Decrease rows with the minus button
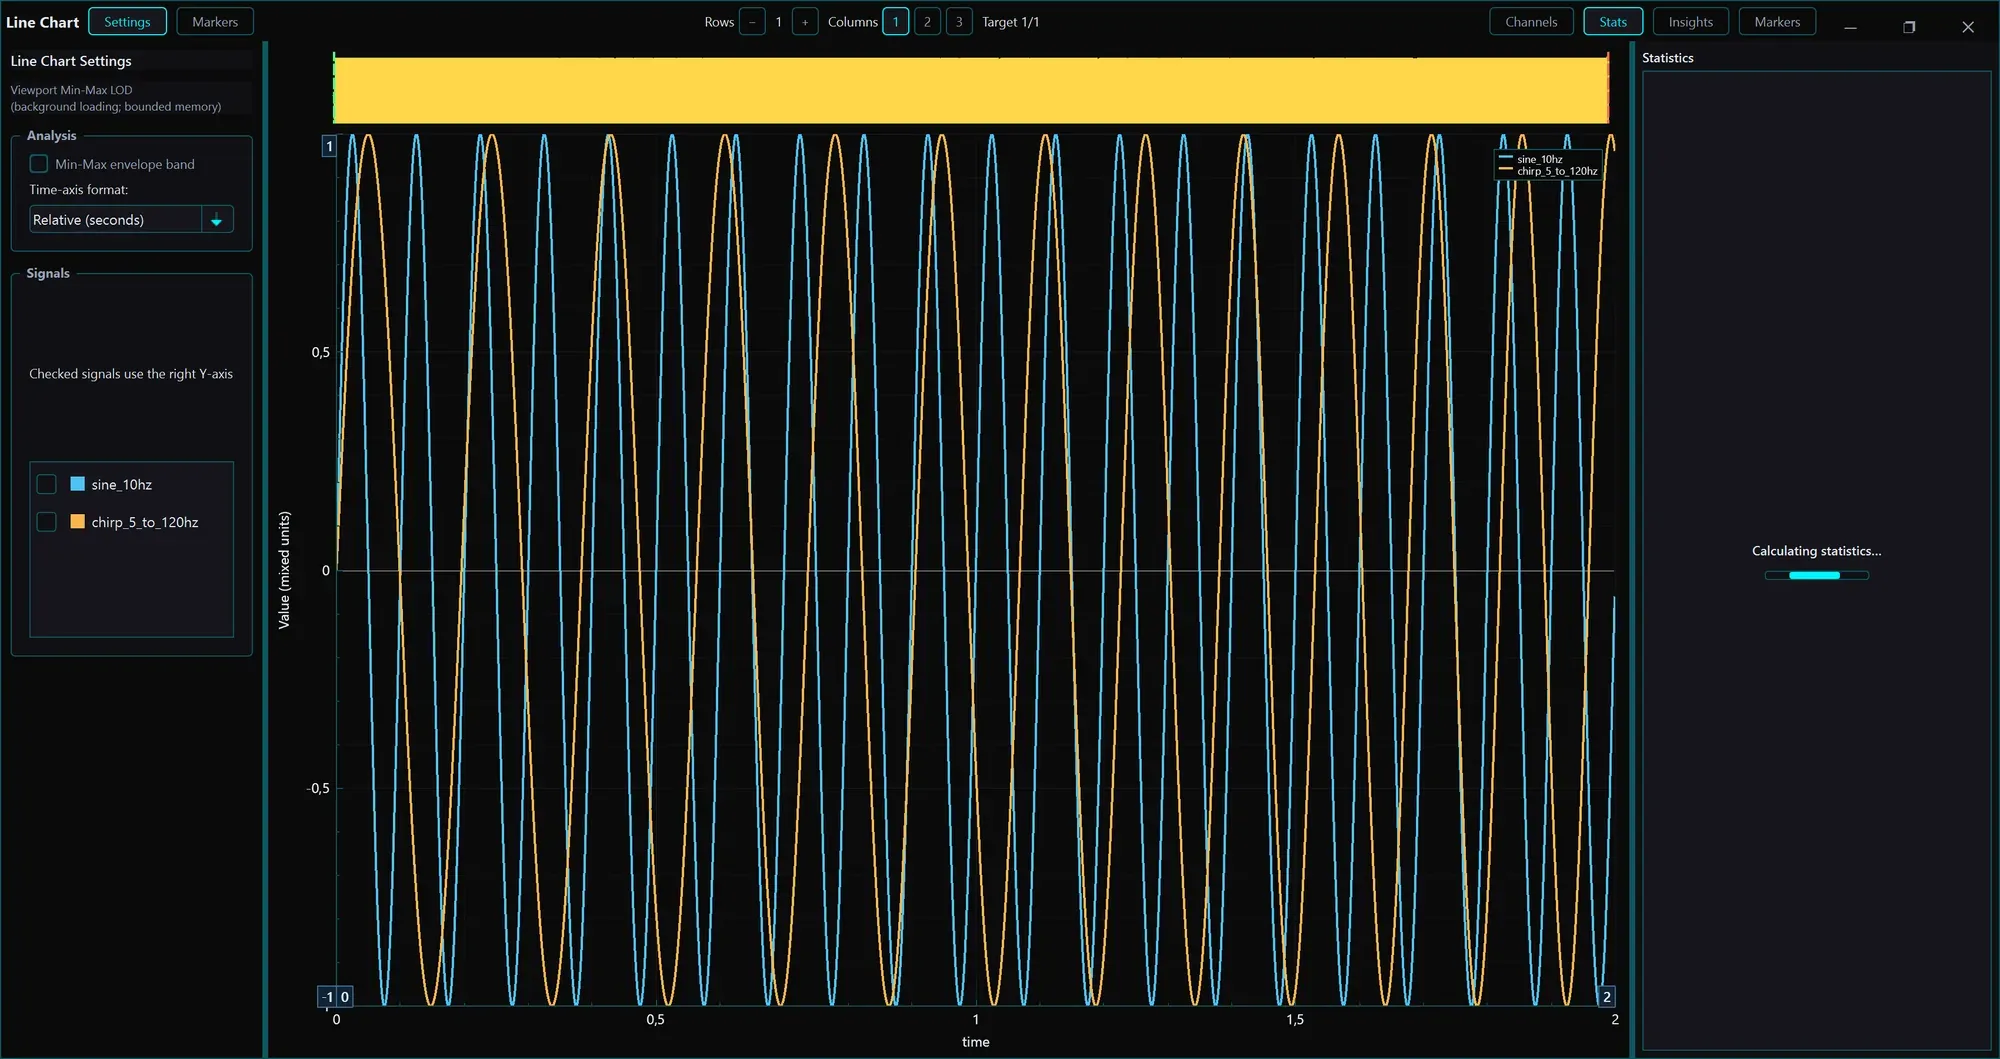 [752, 22]
